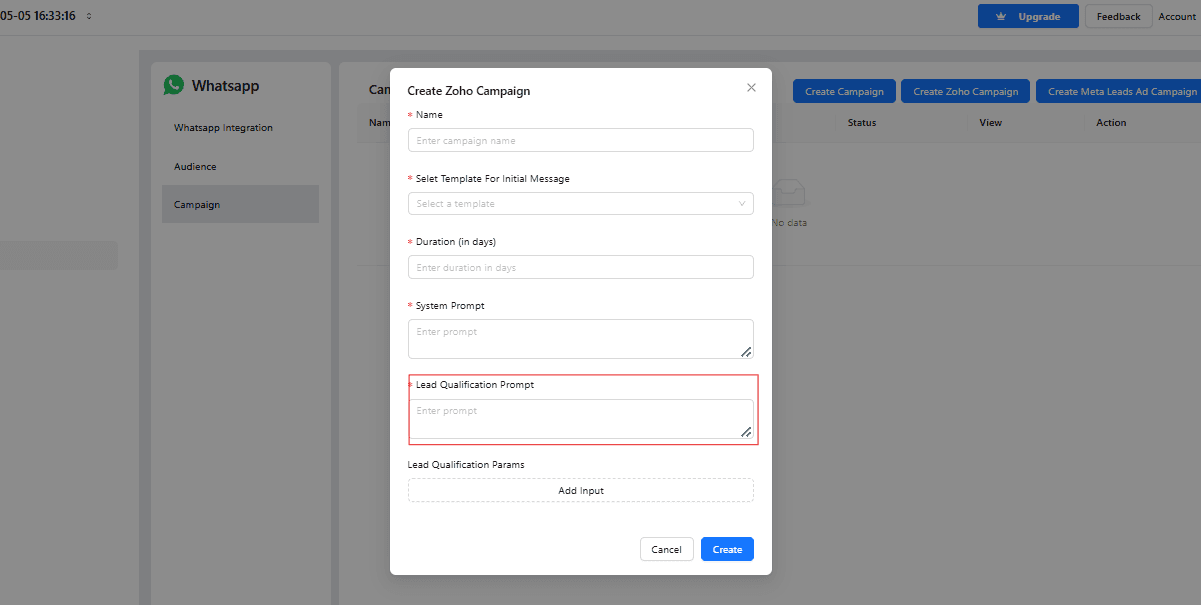
Task: Click System Prompt textarea resize handle
Action: 746,352
